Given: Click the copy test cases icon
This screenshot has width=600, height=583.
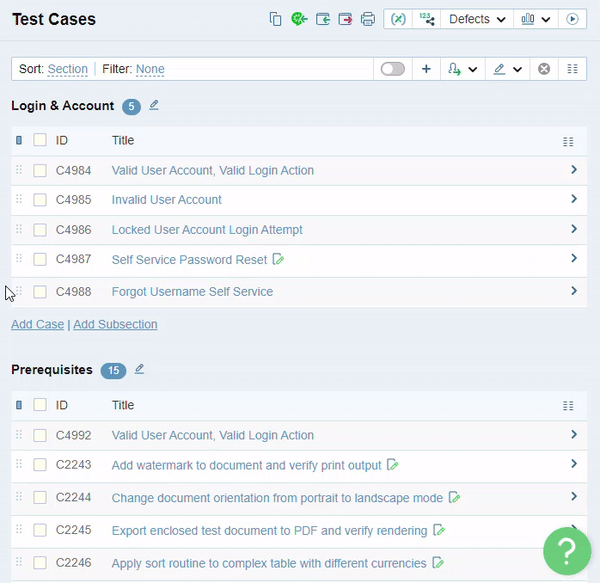Looking at the screenshot, I should [276, 19].
